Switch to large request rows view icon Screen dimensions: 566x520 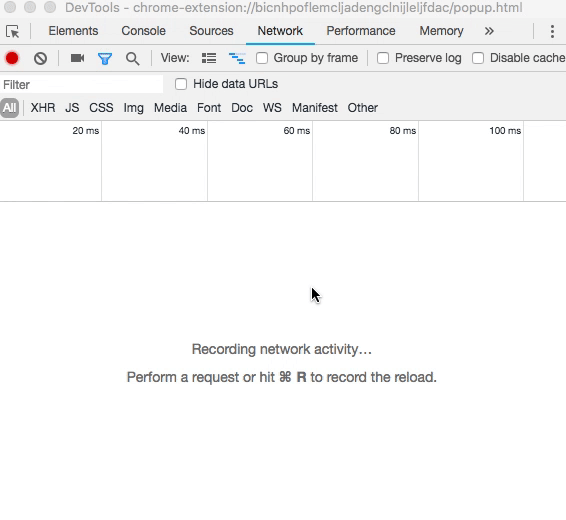pyautogui.click(x=209, y=58)
